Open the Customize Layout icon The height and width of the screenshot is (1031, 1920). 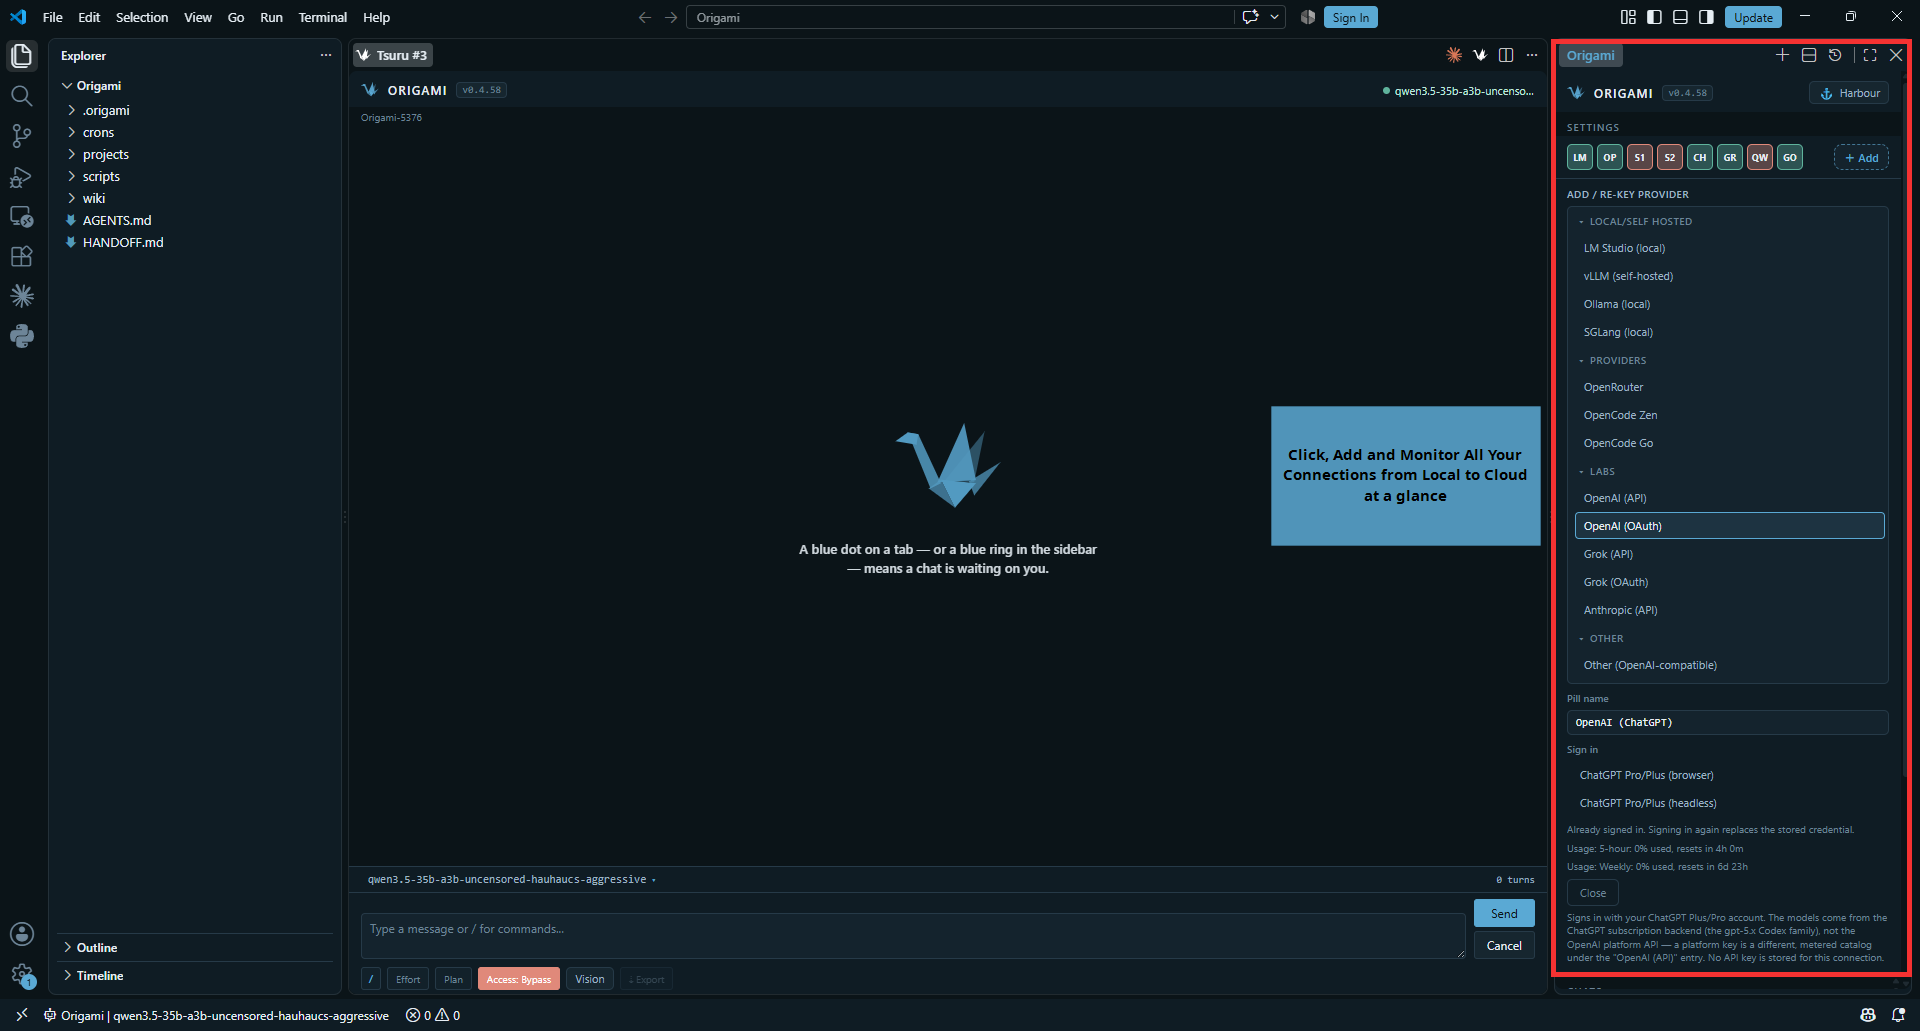click(1628, 17)
